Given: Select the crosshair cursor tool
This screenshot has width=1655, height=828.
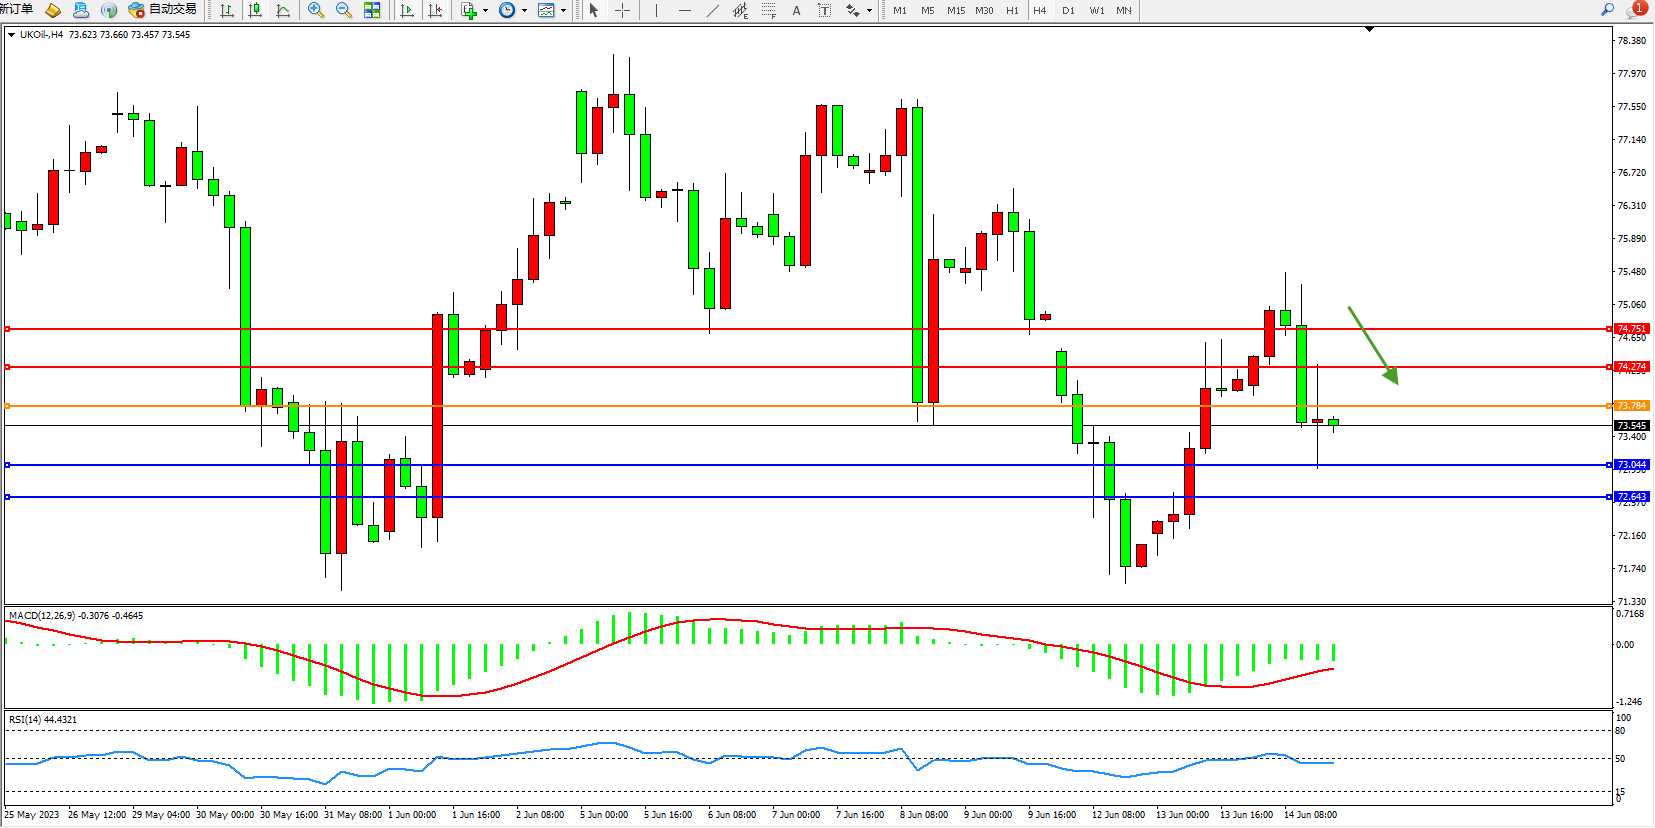Looking at the screenshot, I should pyautogui.click(x=622, y=10).
